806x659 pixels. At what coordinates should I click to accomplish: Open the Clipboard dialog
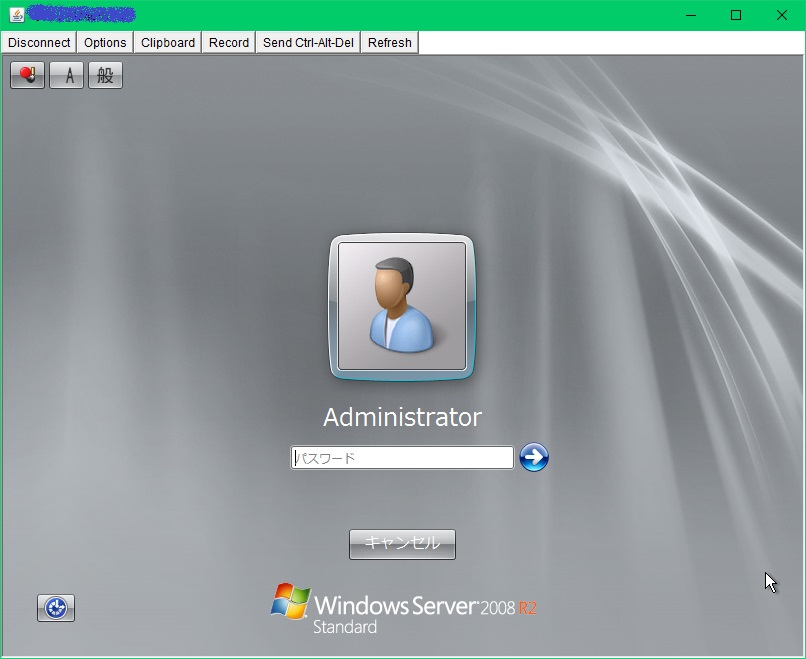168,42
